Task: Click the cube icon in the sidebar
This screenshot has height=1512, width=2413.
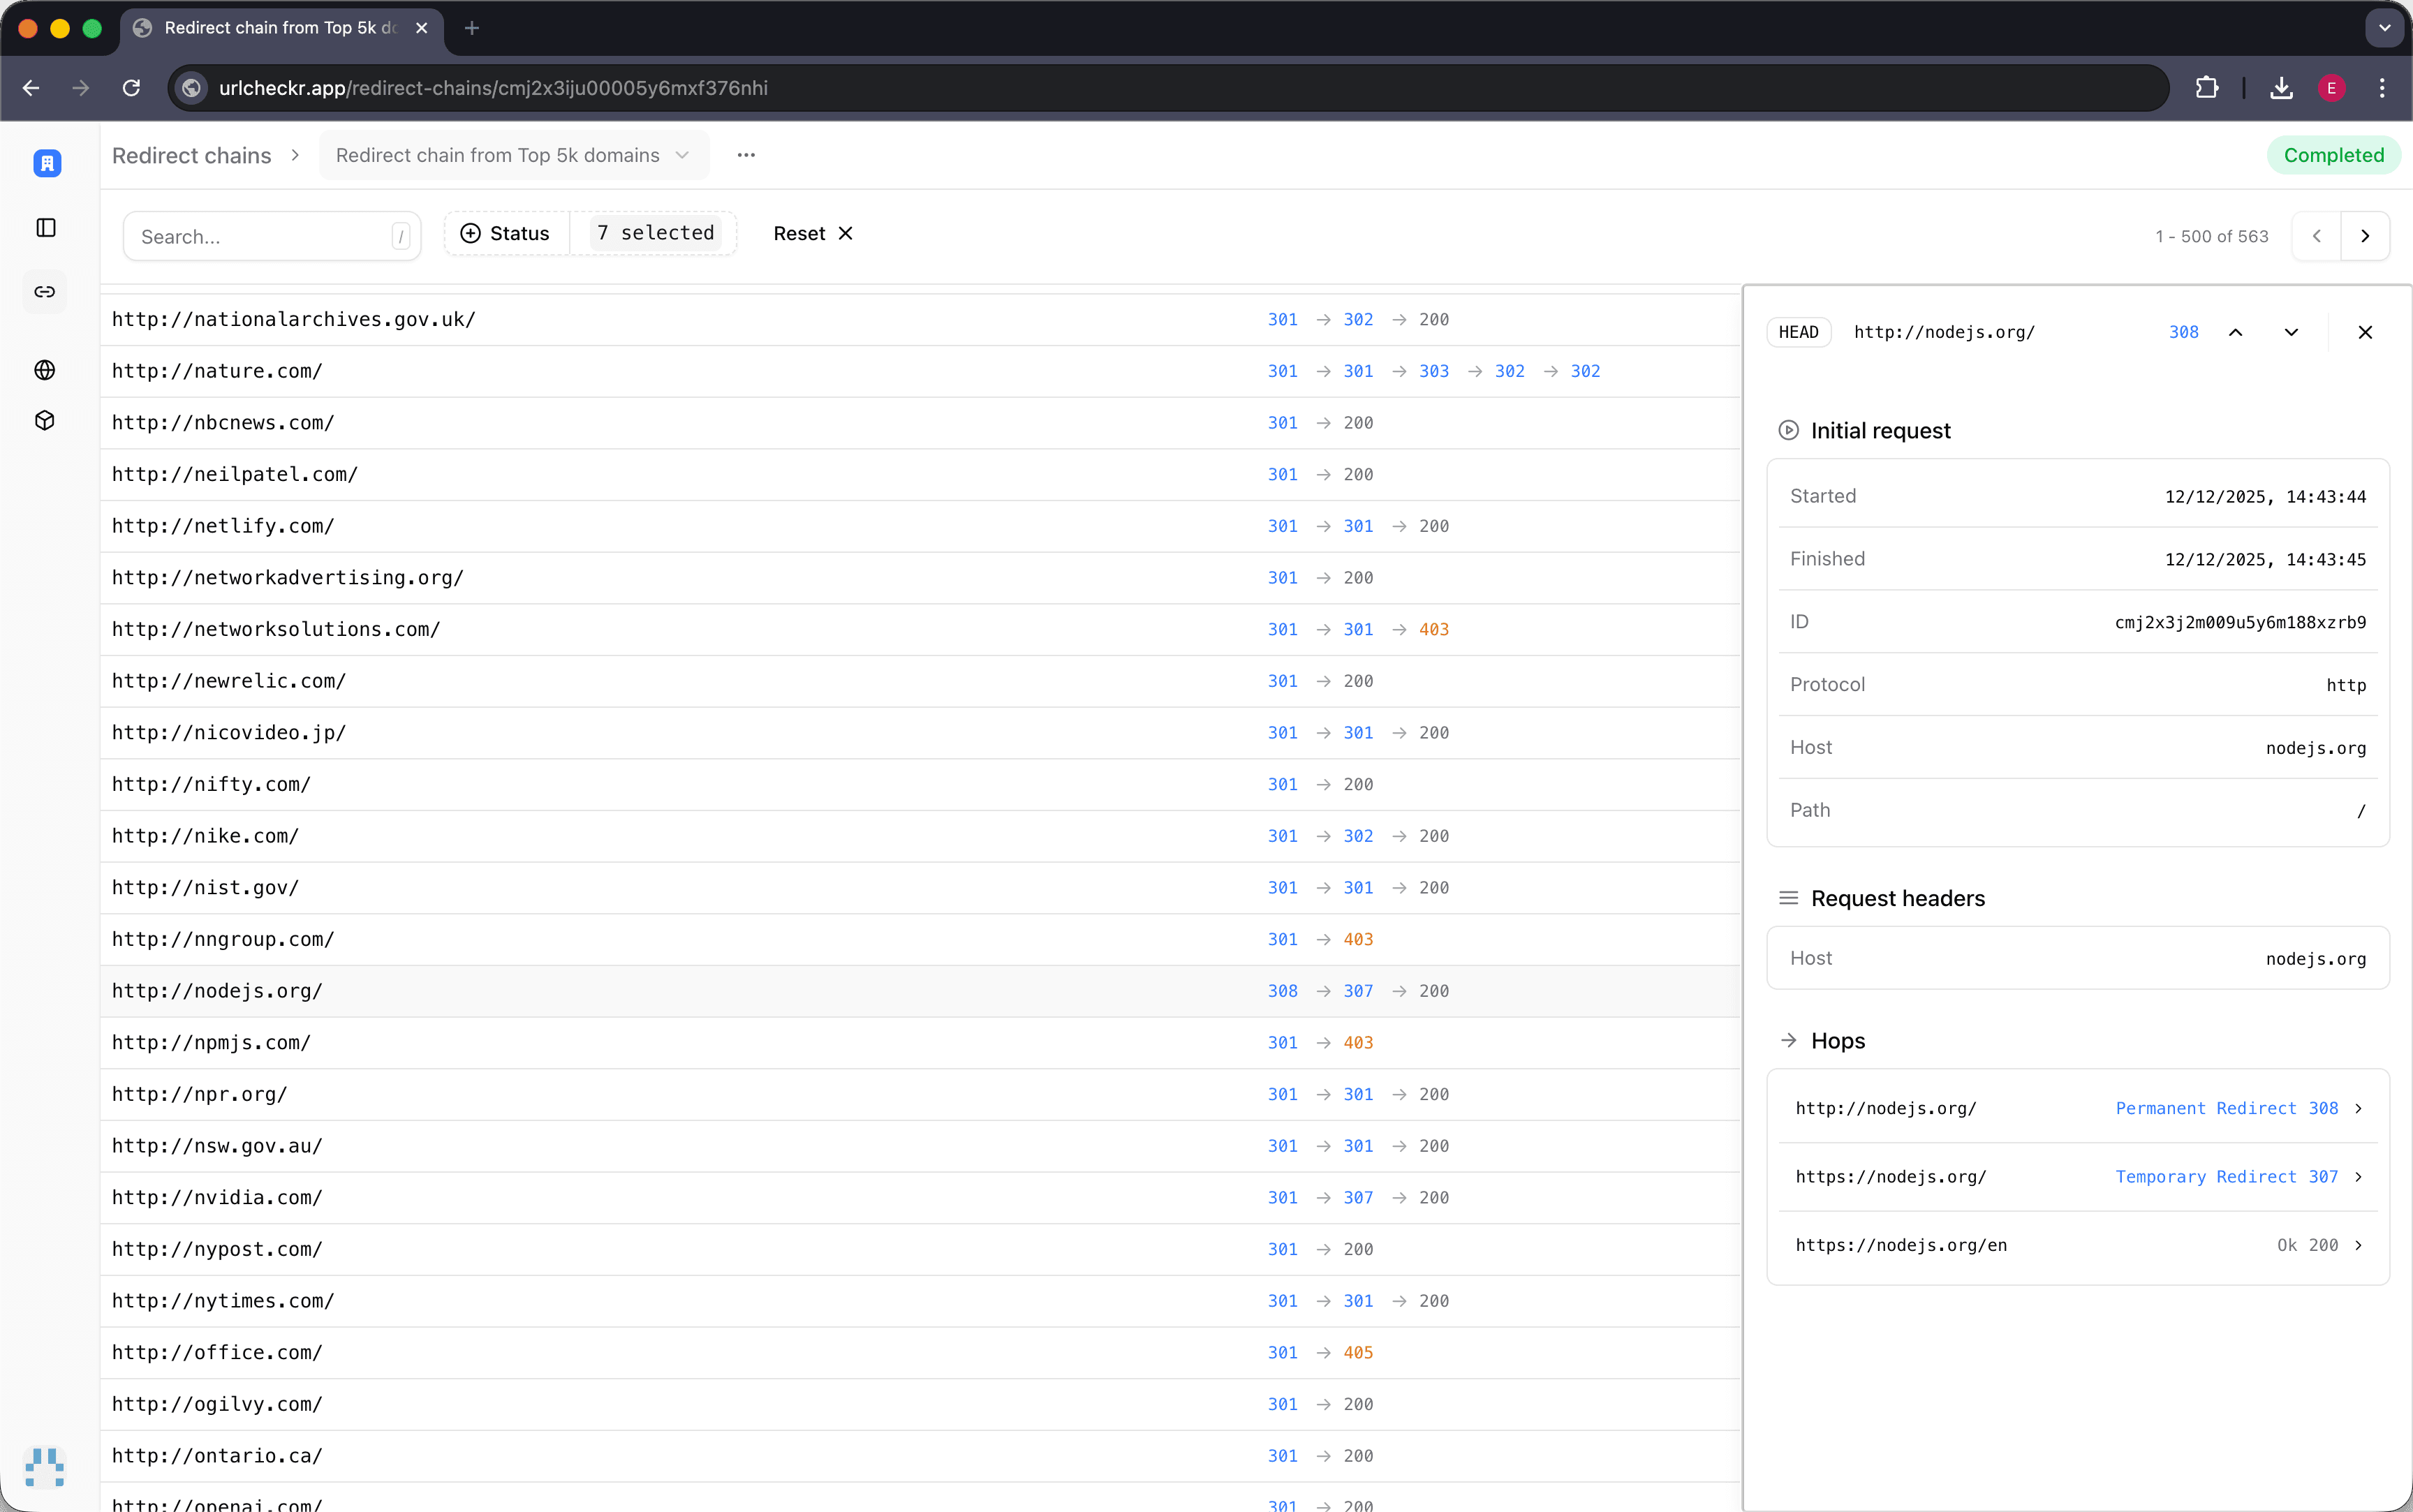Action: coord(45,420)
